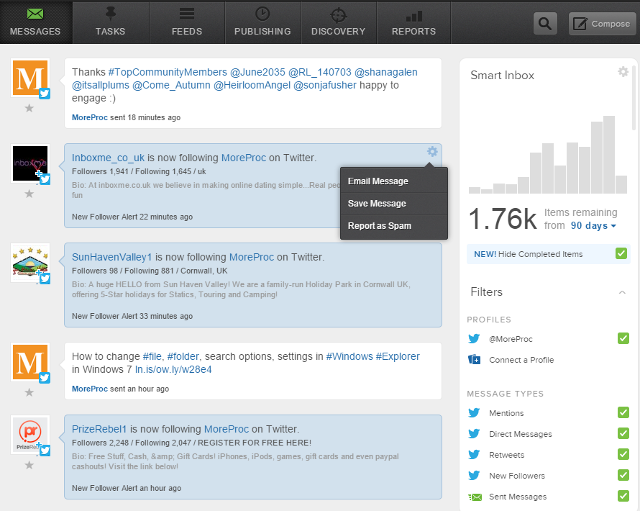This screenshot has height=511, width=640.
Task: Uncheck the Mentions filter checkbox
Action: (x=623, y=413)
